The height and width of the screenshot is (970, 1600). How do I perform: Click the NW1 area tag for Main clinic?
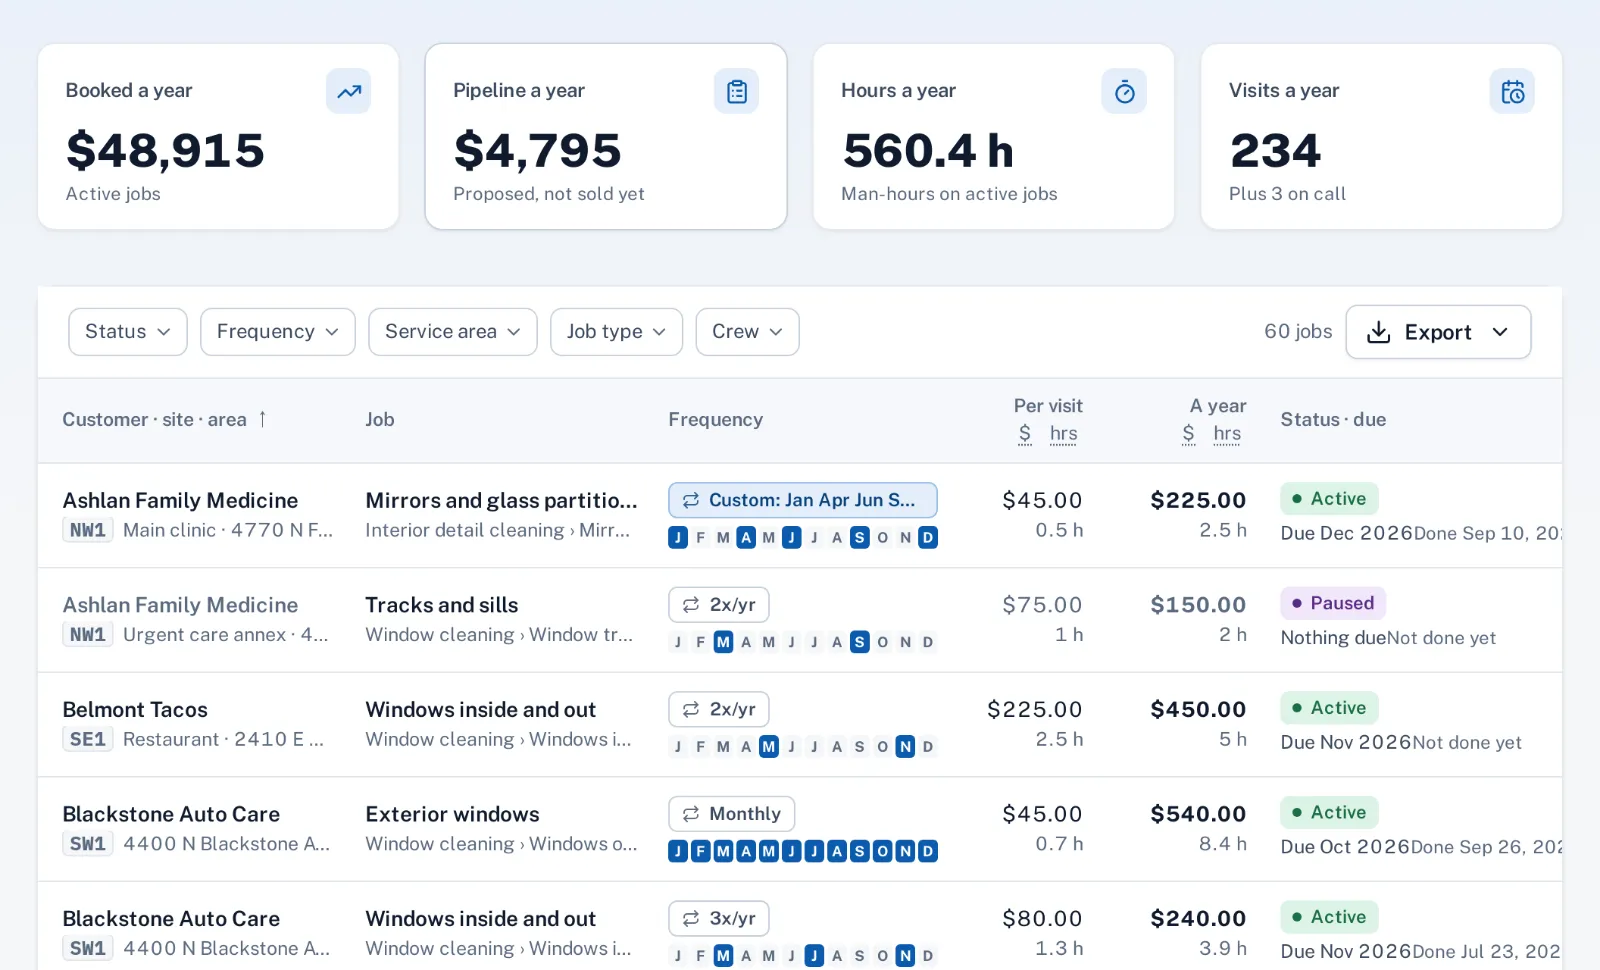[x=88, y=530]
